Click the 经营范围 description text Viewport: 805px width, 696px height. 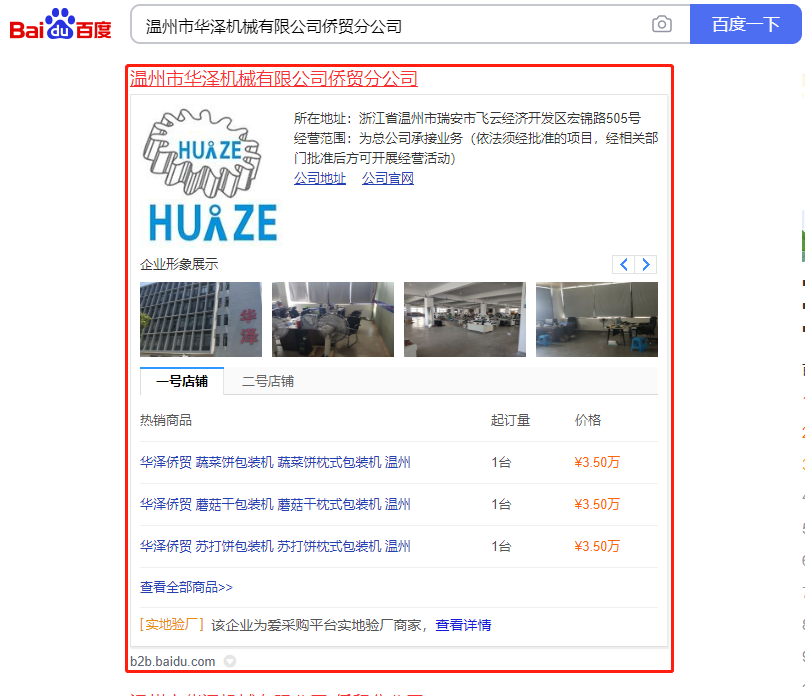476,148
